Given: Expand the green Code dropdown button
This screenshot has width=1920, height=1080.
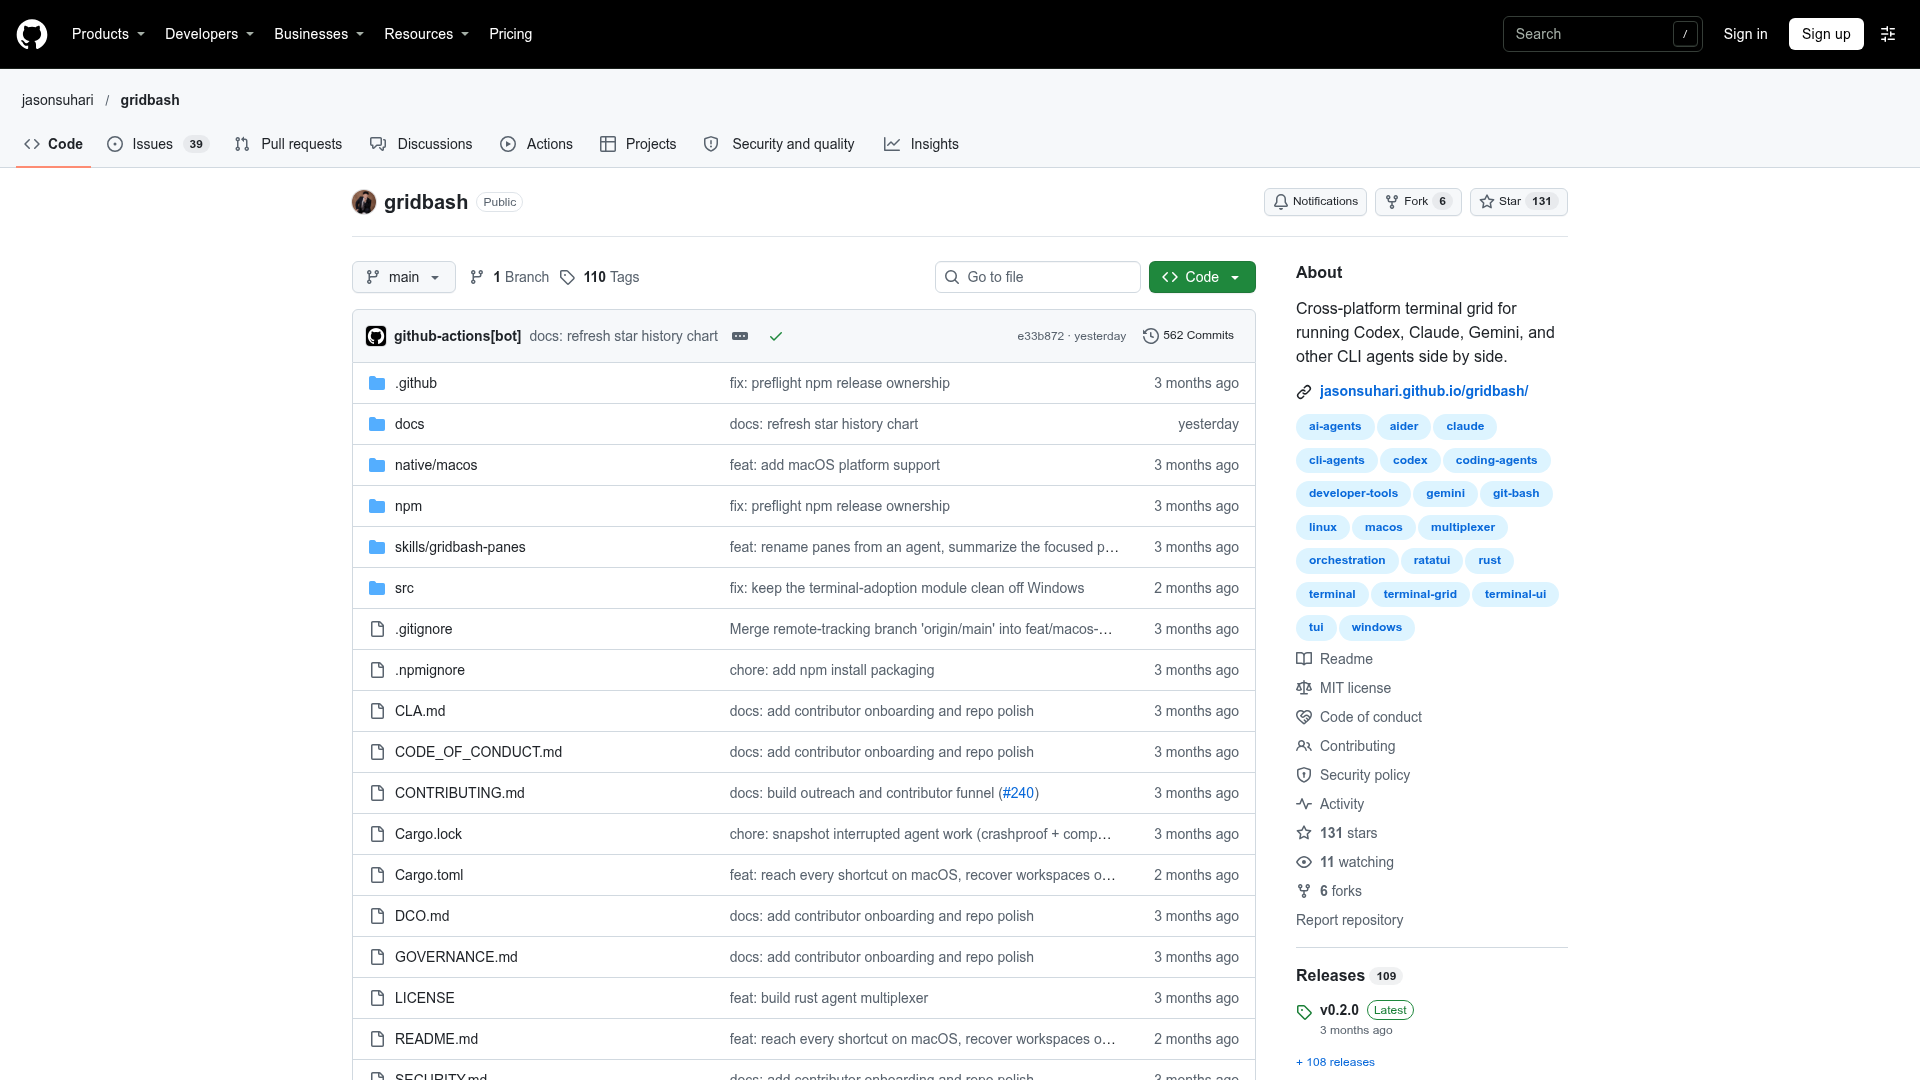Looking at the screenshot, I should (x=1202, y=277).
